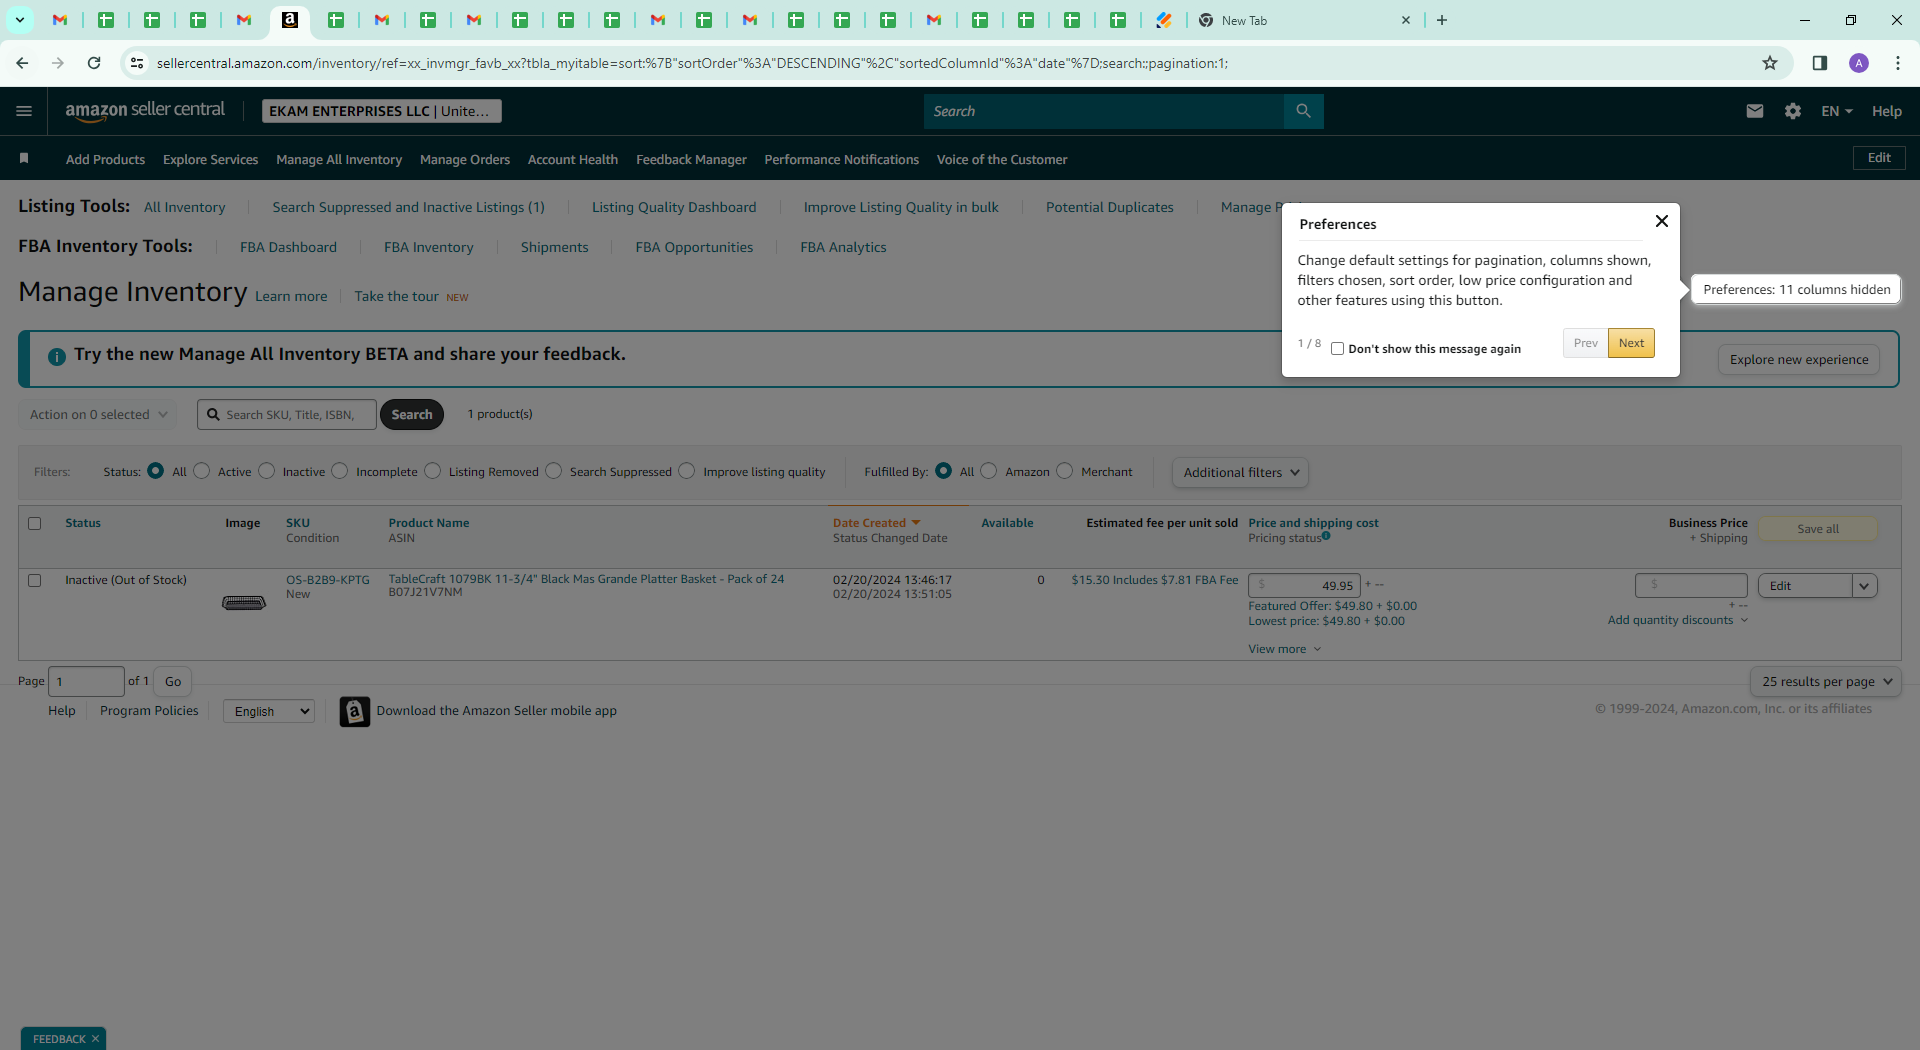Go to Listing Quality Dashboard
The height and width of the screenshot is (1050, 1920).
point(674,207)
